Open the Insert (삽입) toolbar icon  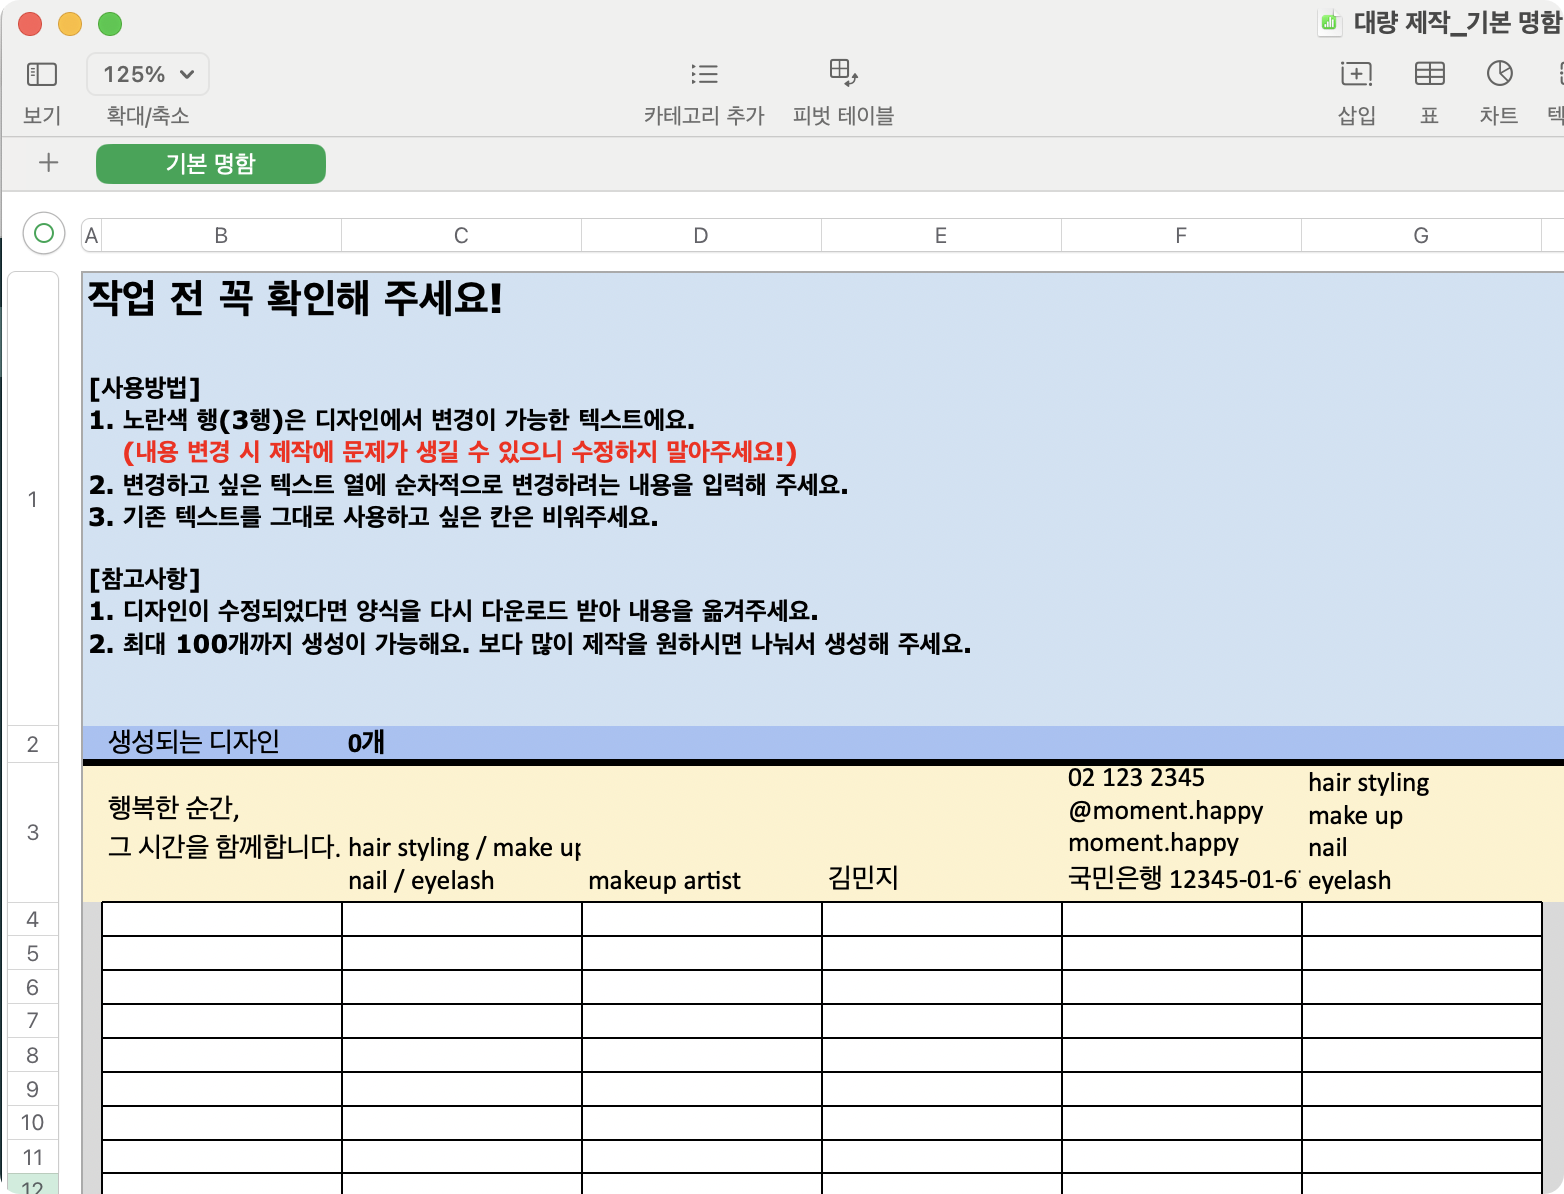pyautogui.click(x=1356, y=74)
